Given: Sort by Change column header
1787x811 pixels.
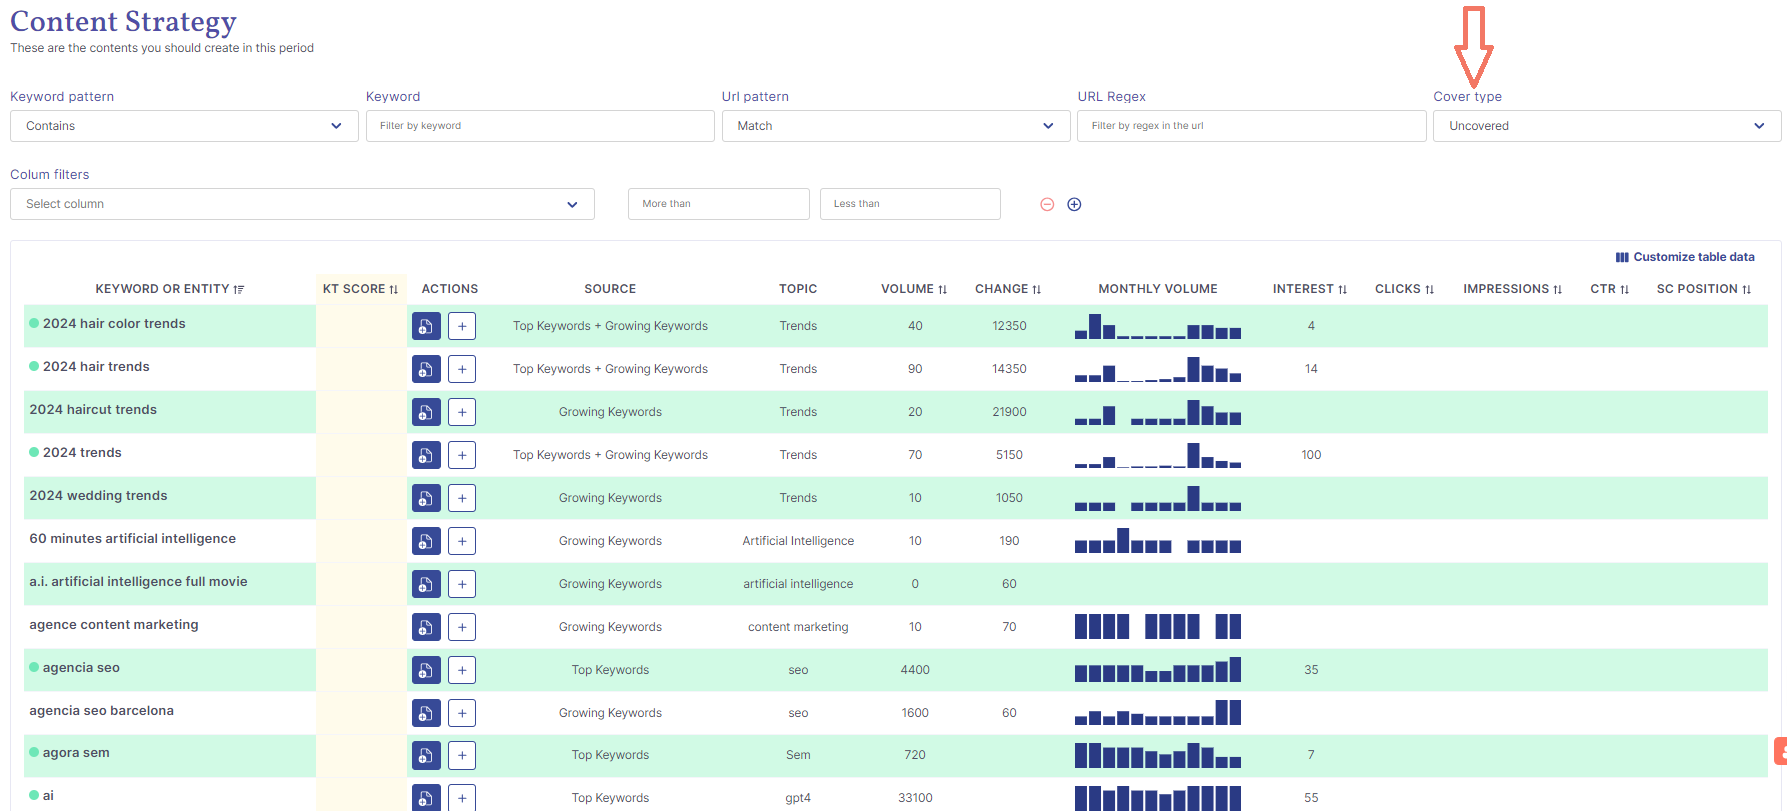Looking at the screenshot, I should coord(1008,289).
